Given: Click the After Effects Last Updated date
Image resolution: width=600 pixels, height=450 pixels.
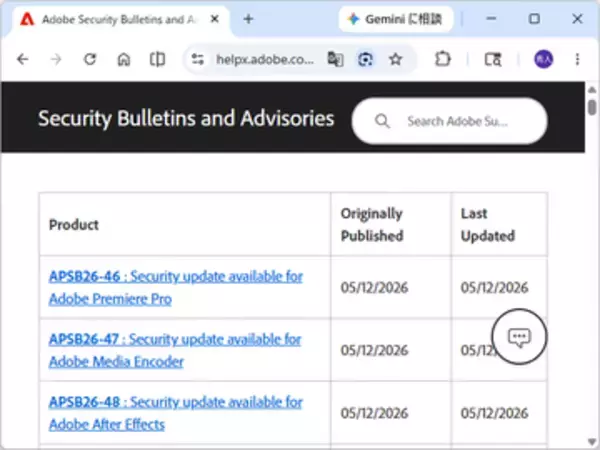Looking at the screenshot, I should pyautogui.click(x=494, y=413).
